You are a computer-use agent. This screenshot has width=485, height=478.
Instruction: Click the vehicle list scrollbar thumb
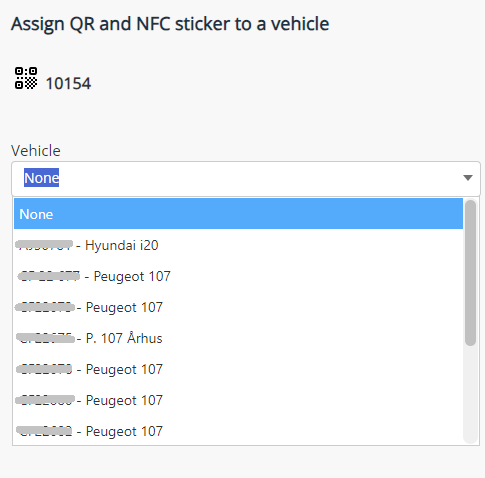click(x=470, y=273)
